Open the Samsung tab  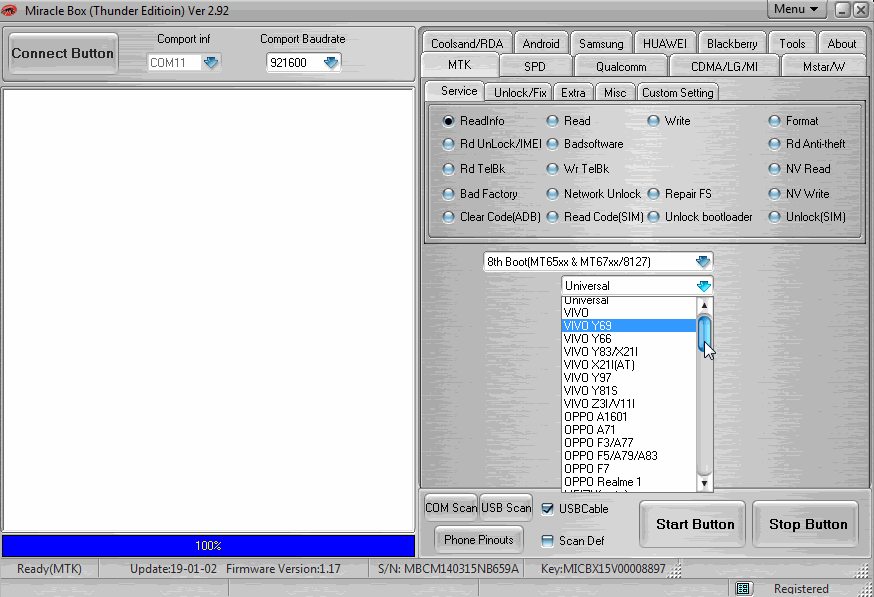pos(601,43)
